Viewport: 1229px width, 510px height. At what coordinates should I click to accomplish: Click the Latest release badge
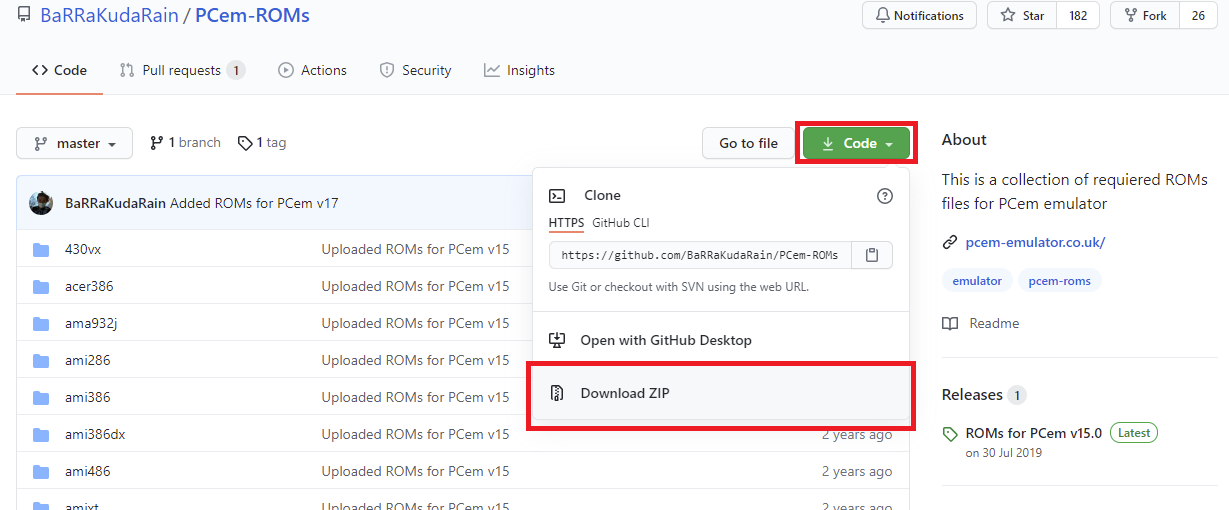pos(1134,433)
